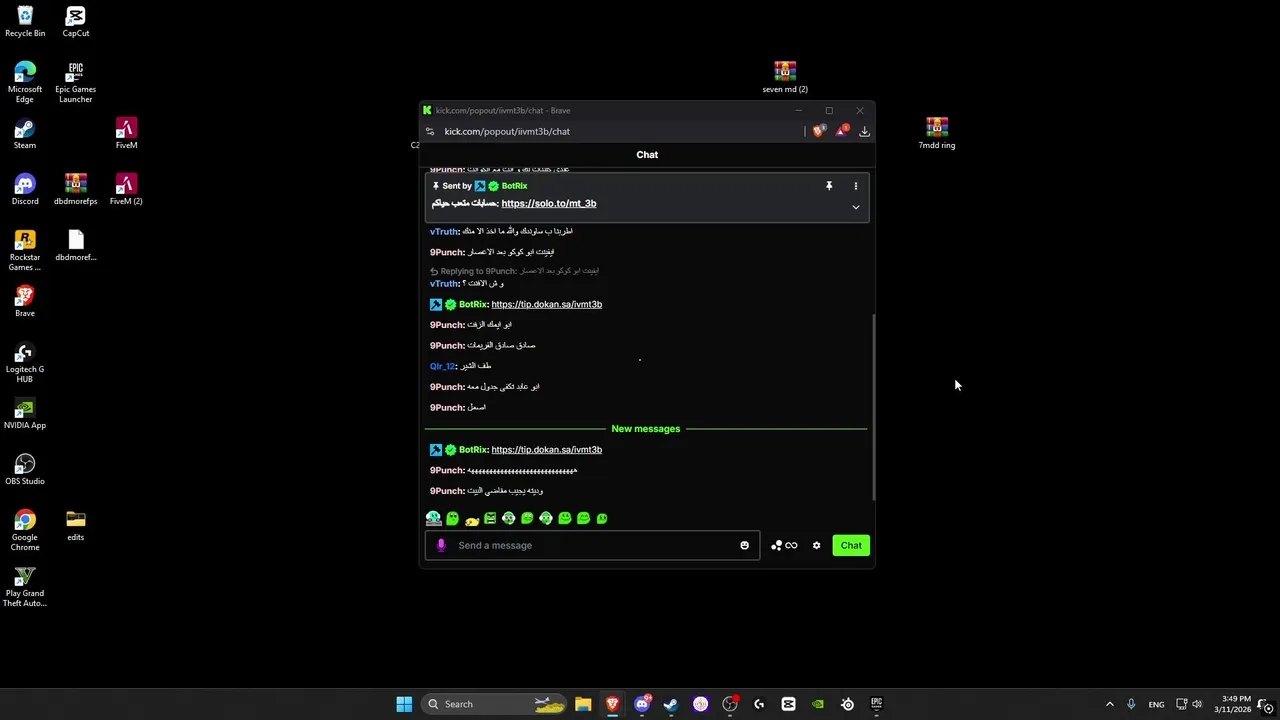The width and height of the screenshot is (1280, 720).
Task: Open the solo.to/mt_3b link
Action: (548, 203)
